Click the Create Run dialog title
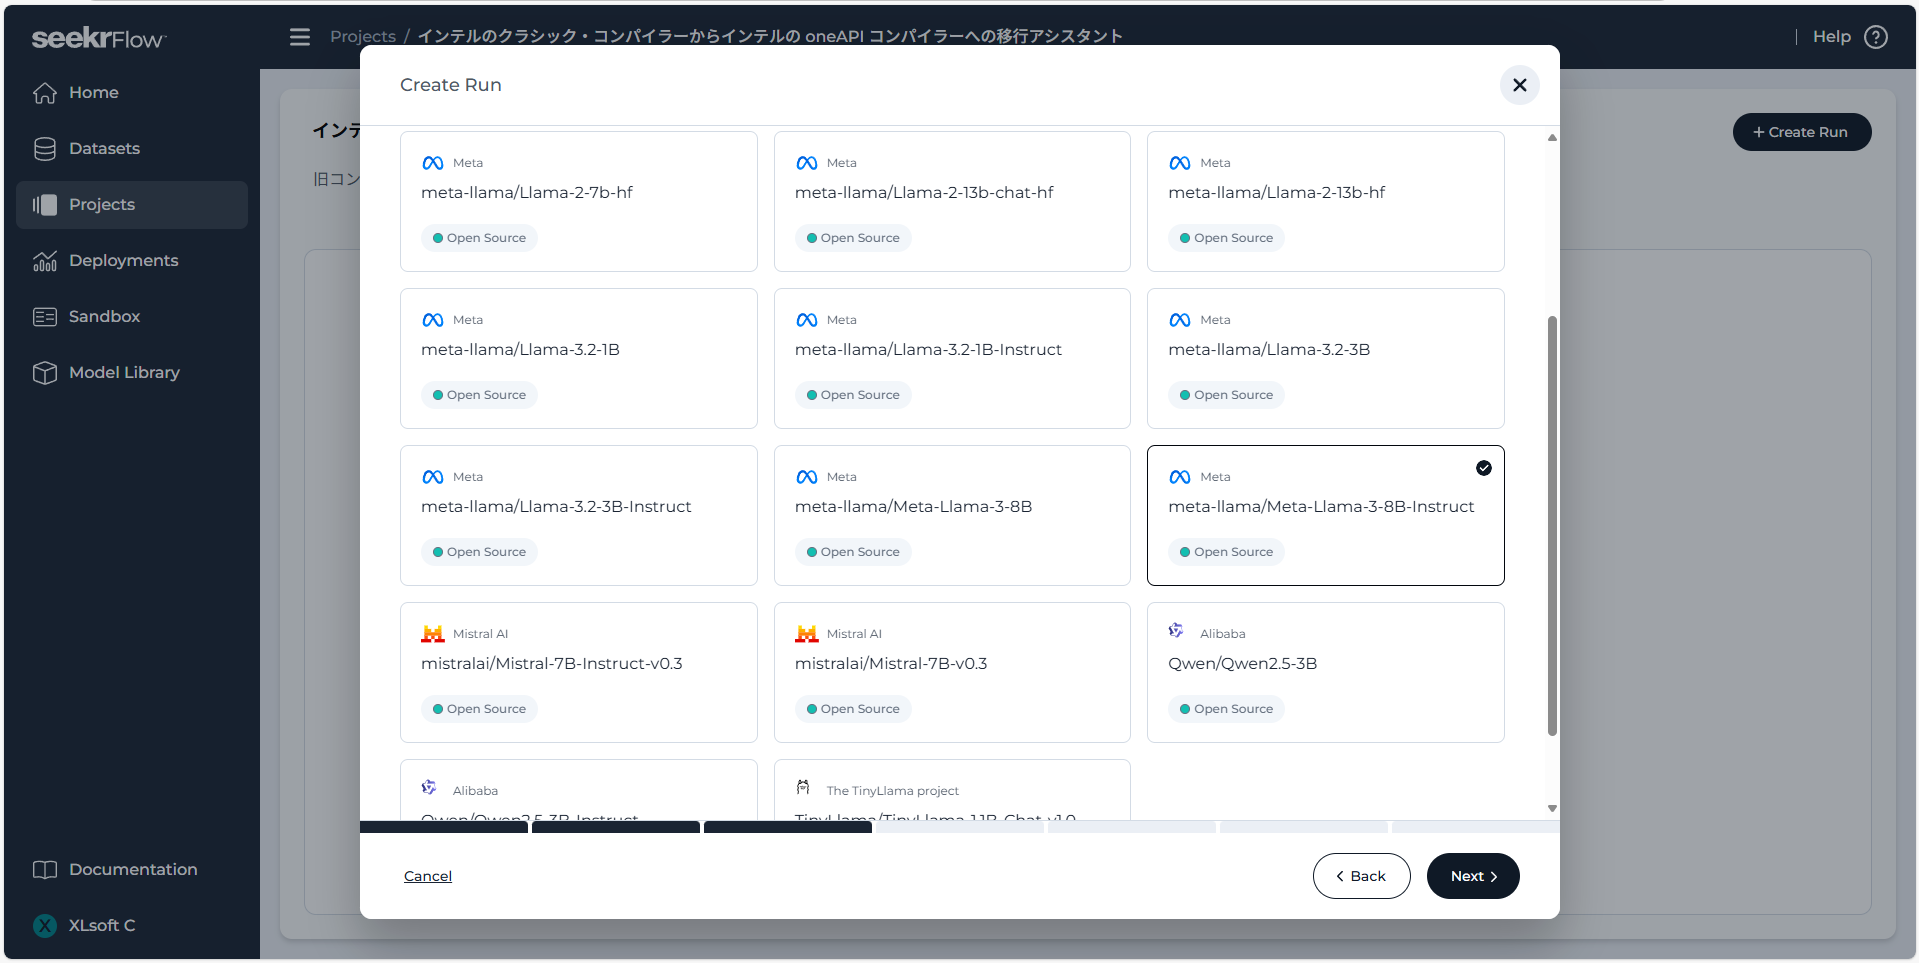The image size is (1919, 963). [x=451, y=85]
